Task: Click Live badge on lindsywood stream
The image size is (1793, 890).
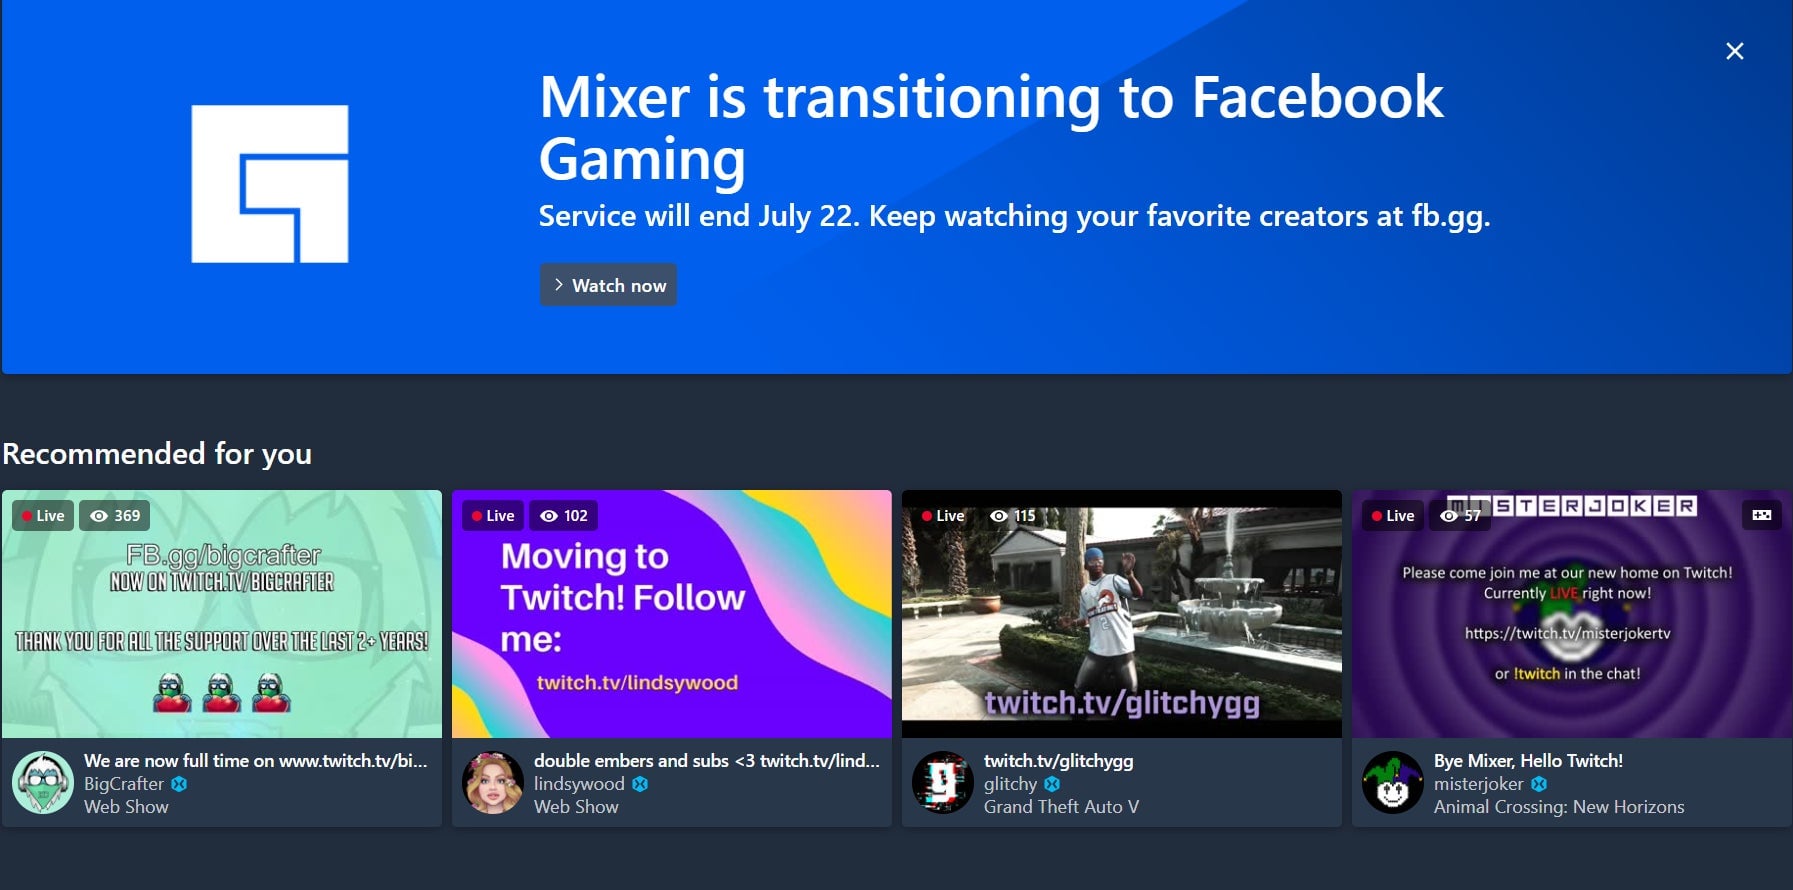Action: (x=493, y=516)
